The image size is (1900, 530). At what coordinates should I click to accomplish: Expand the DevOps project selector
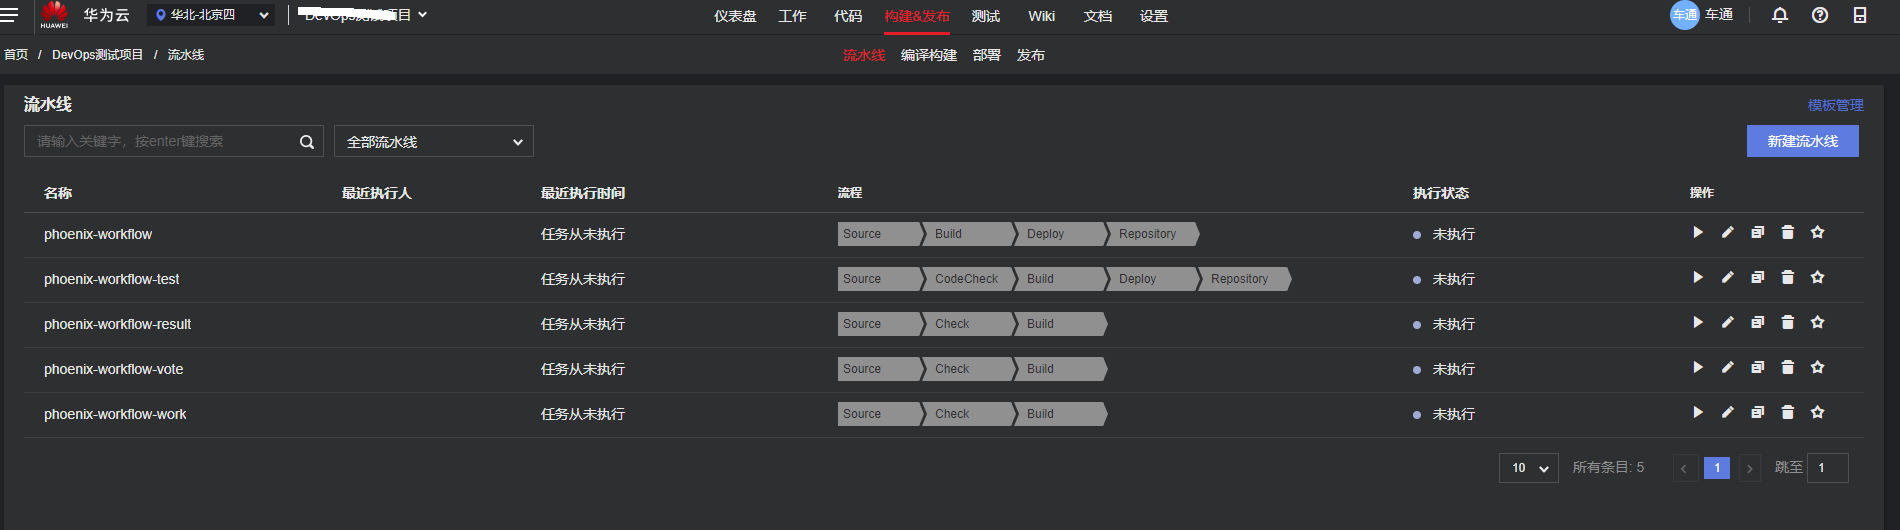pyautogui.click(x=364, y=15)
